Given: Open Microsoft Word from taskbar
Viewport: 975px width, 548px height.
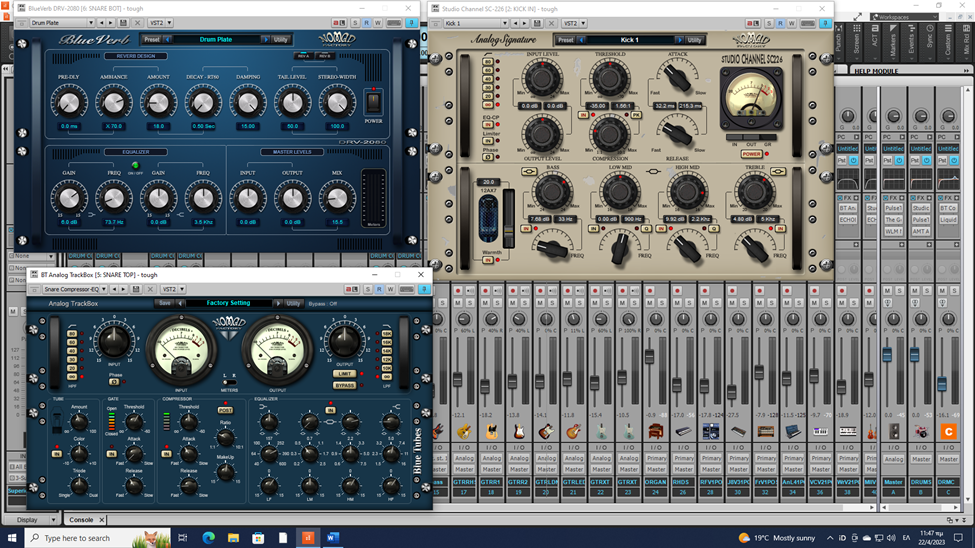Looking at the screenshot, I should pyautogui.click(x=333, y=537).
